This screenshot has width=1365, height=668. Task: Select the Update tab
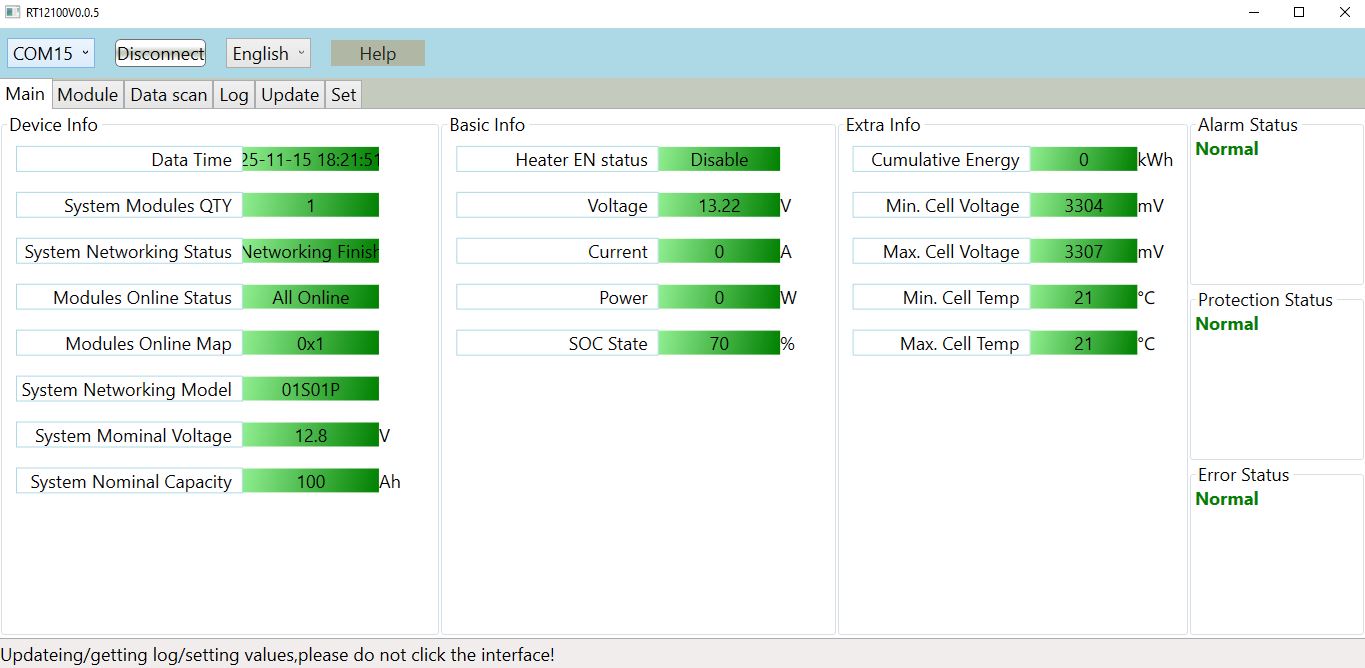(x=290, y=95)
